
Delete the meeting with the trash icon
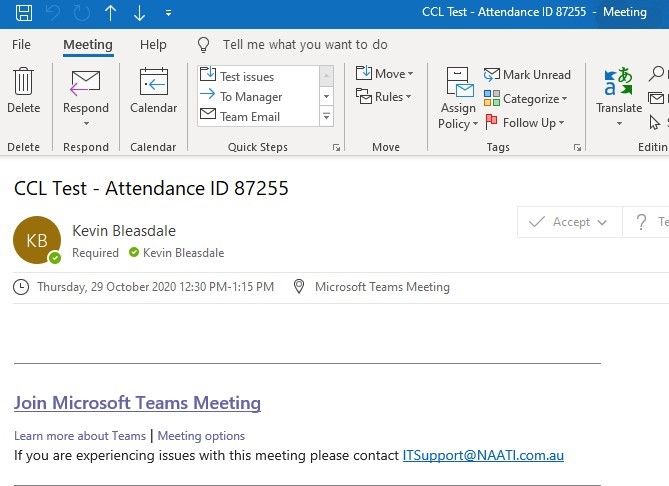coord(23,81)
